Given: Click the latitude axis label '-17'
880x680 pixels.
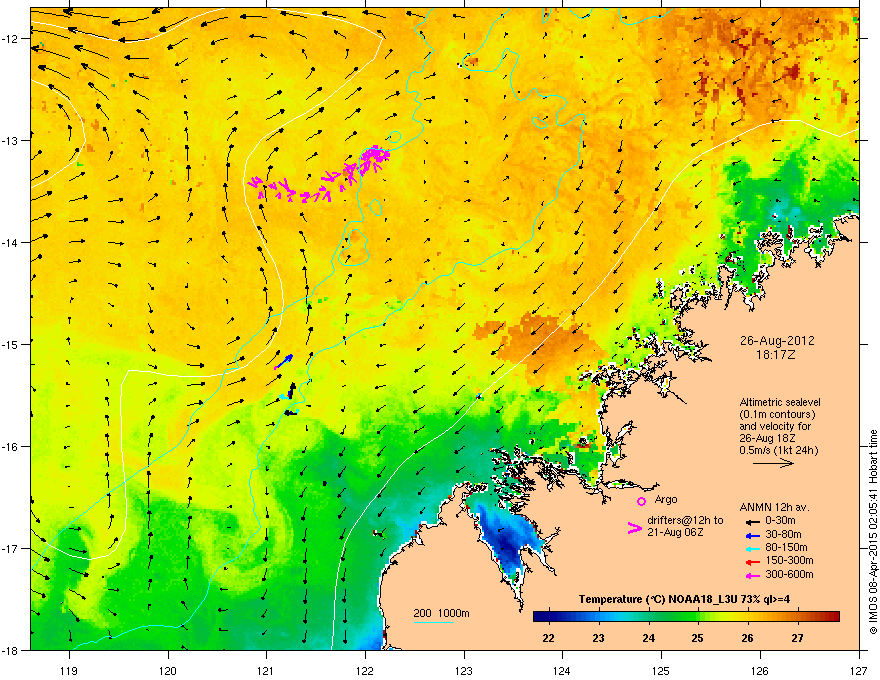Looking at the screenshot, I should coord(11,549).
